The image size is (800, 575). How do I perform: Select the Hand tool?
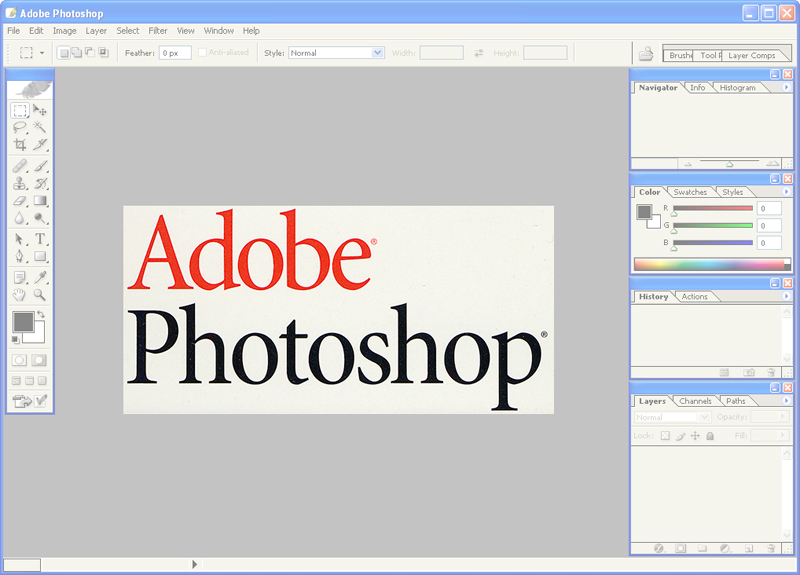[x=20, y=294]
